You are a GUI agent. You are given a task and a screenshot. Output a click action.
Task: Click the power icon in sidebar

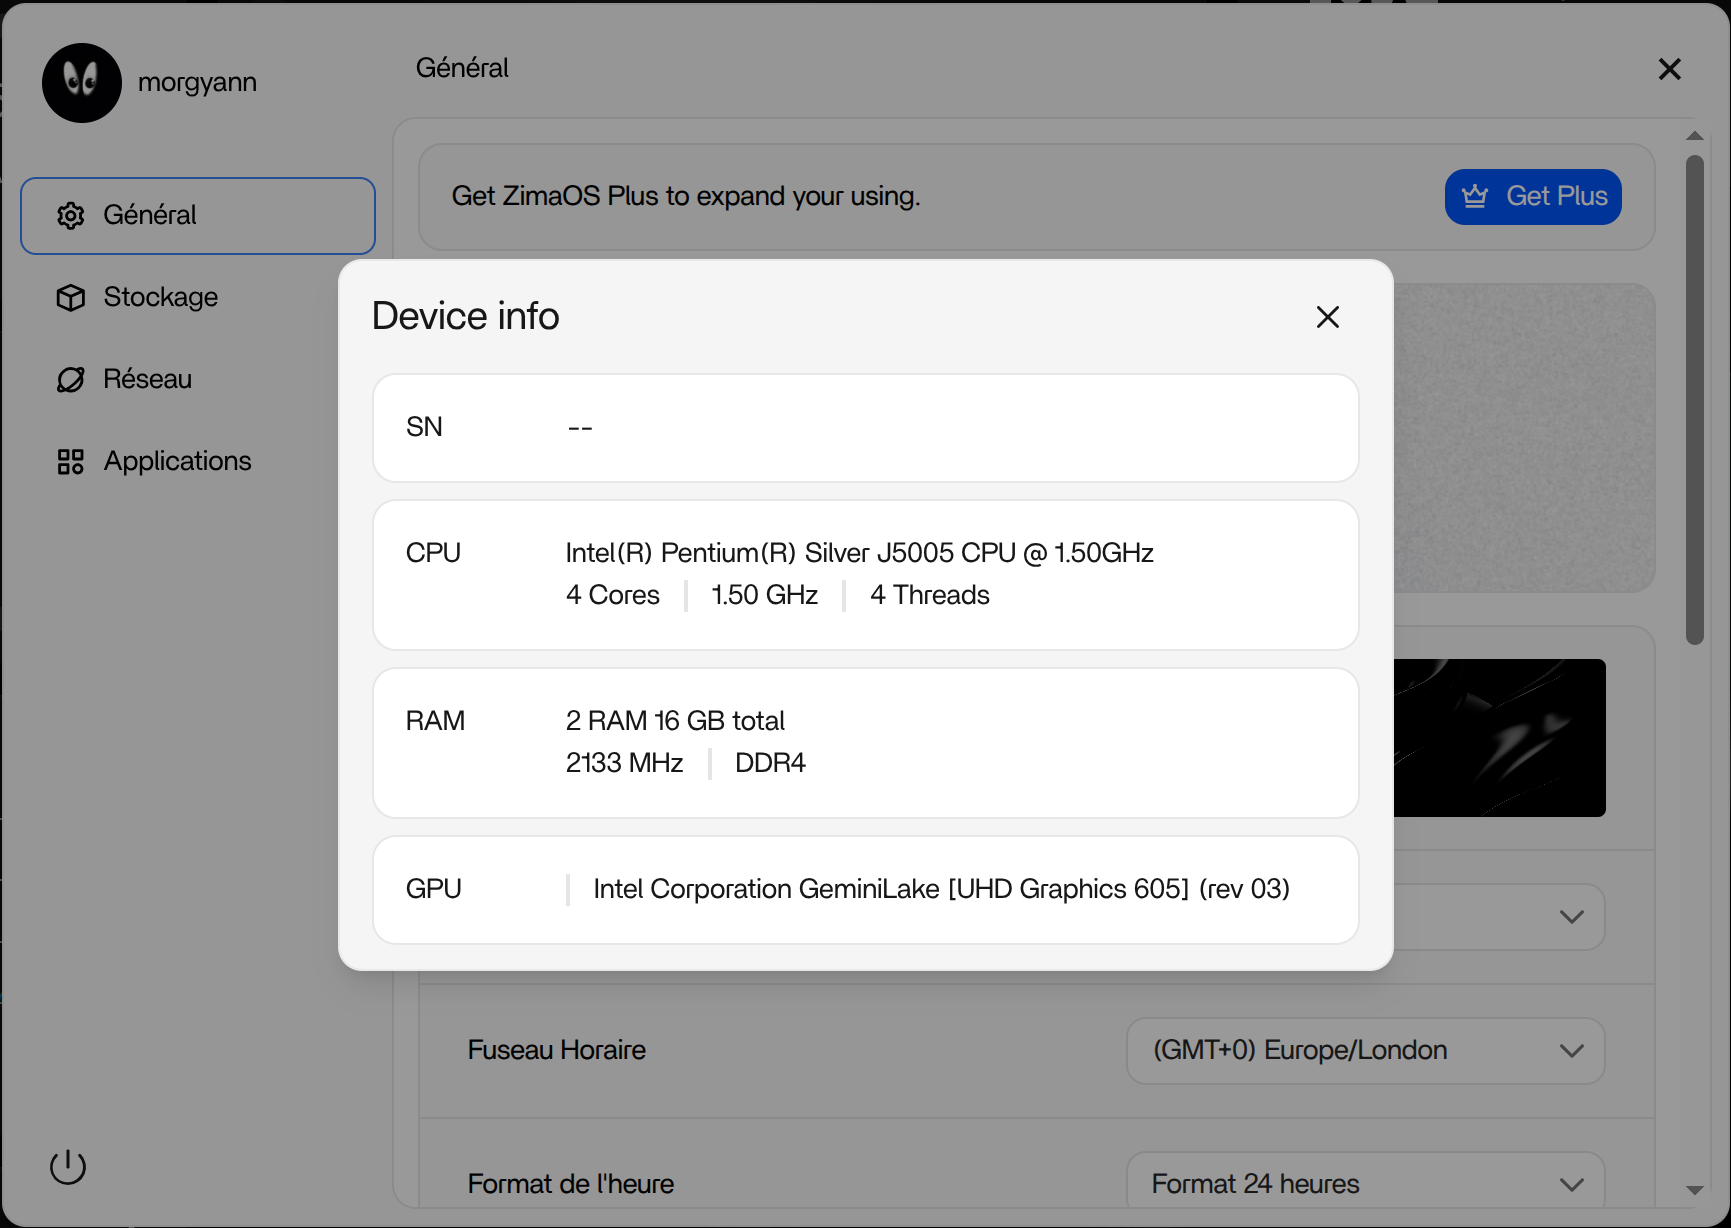point(68,1166)
